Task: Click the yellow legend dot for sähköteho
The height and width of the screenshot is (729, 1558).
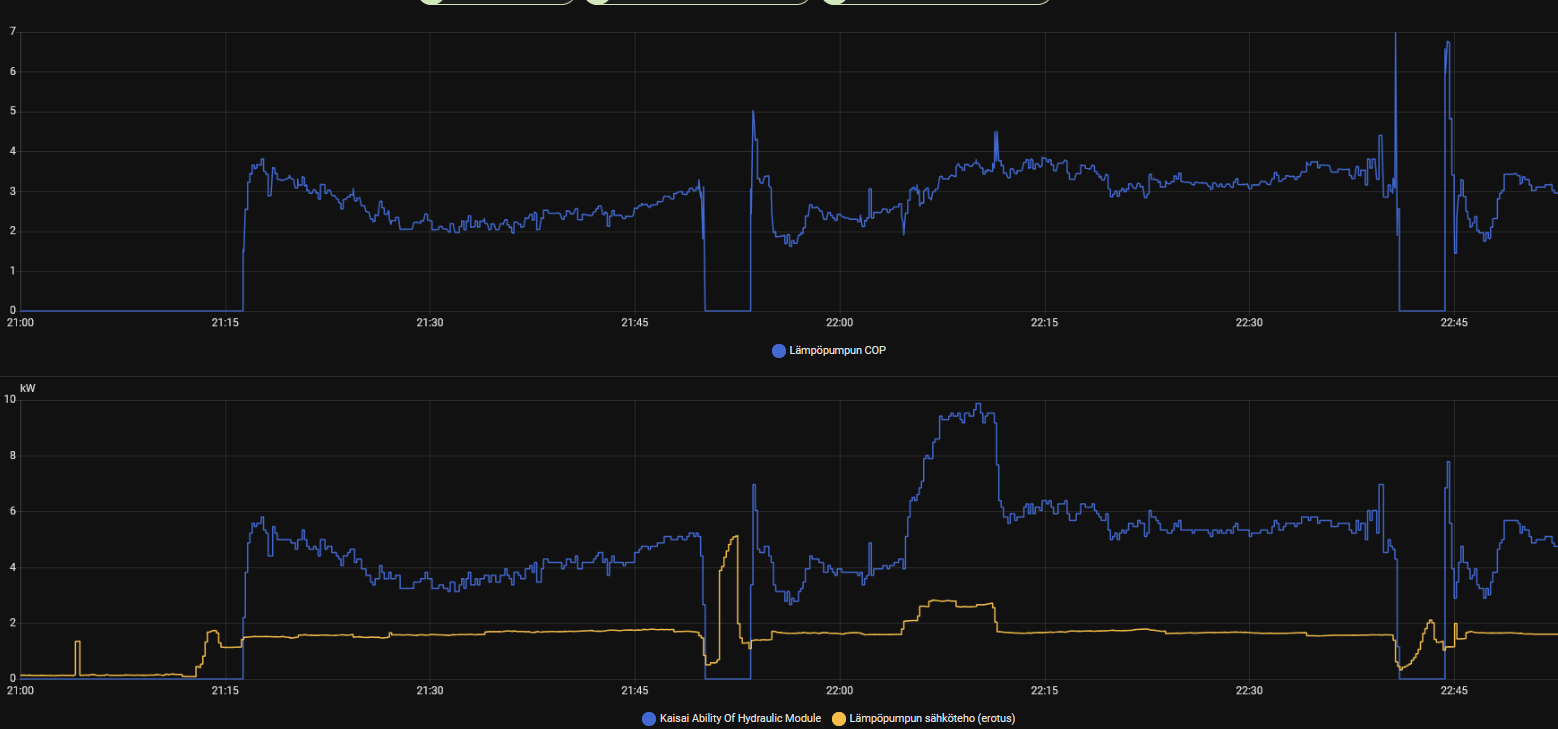Action: [839, 718]
